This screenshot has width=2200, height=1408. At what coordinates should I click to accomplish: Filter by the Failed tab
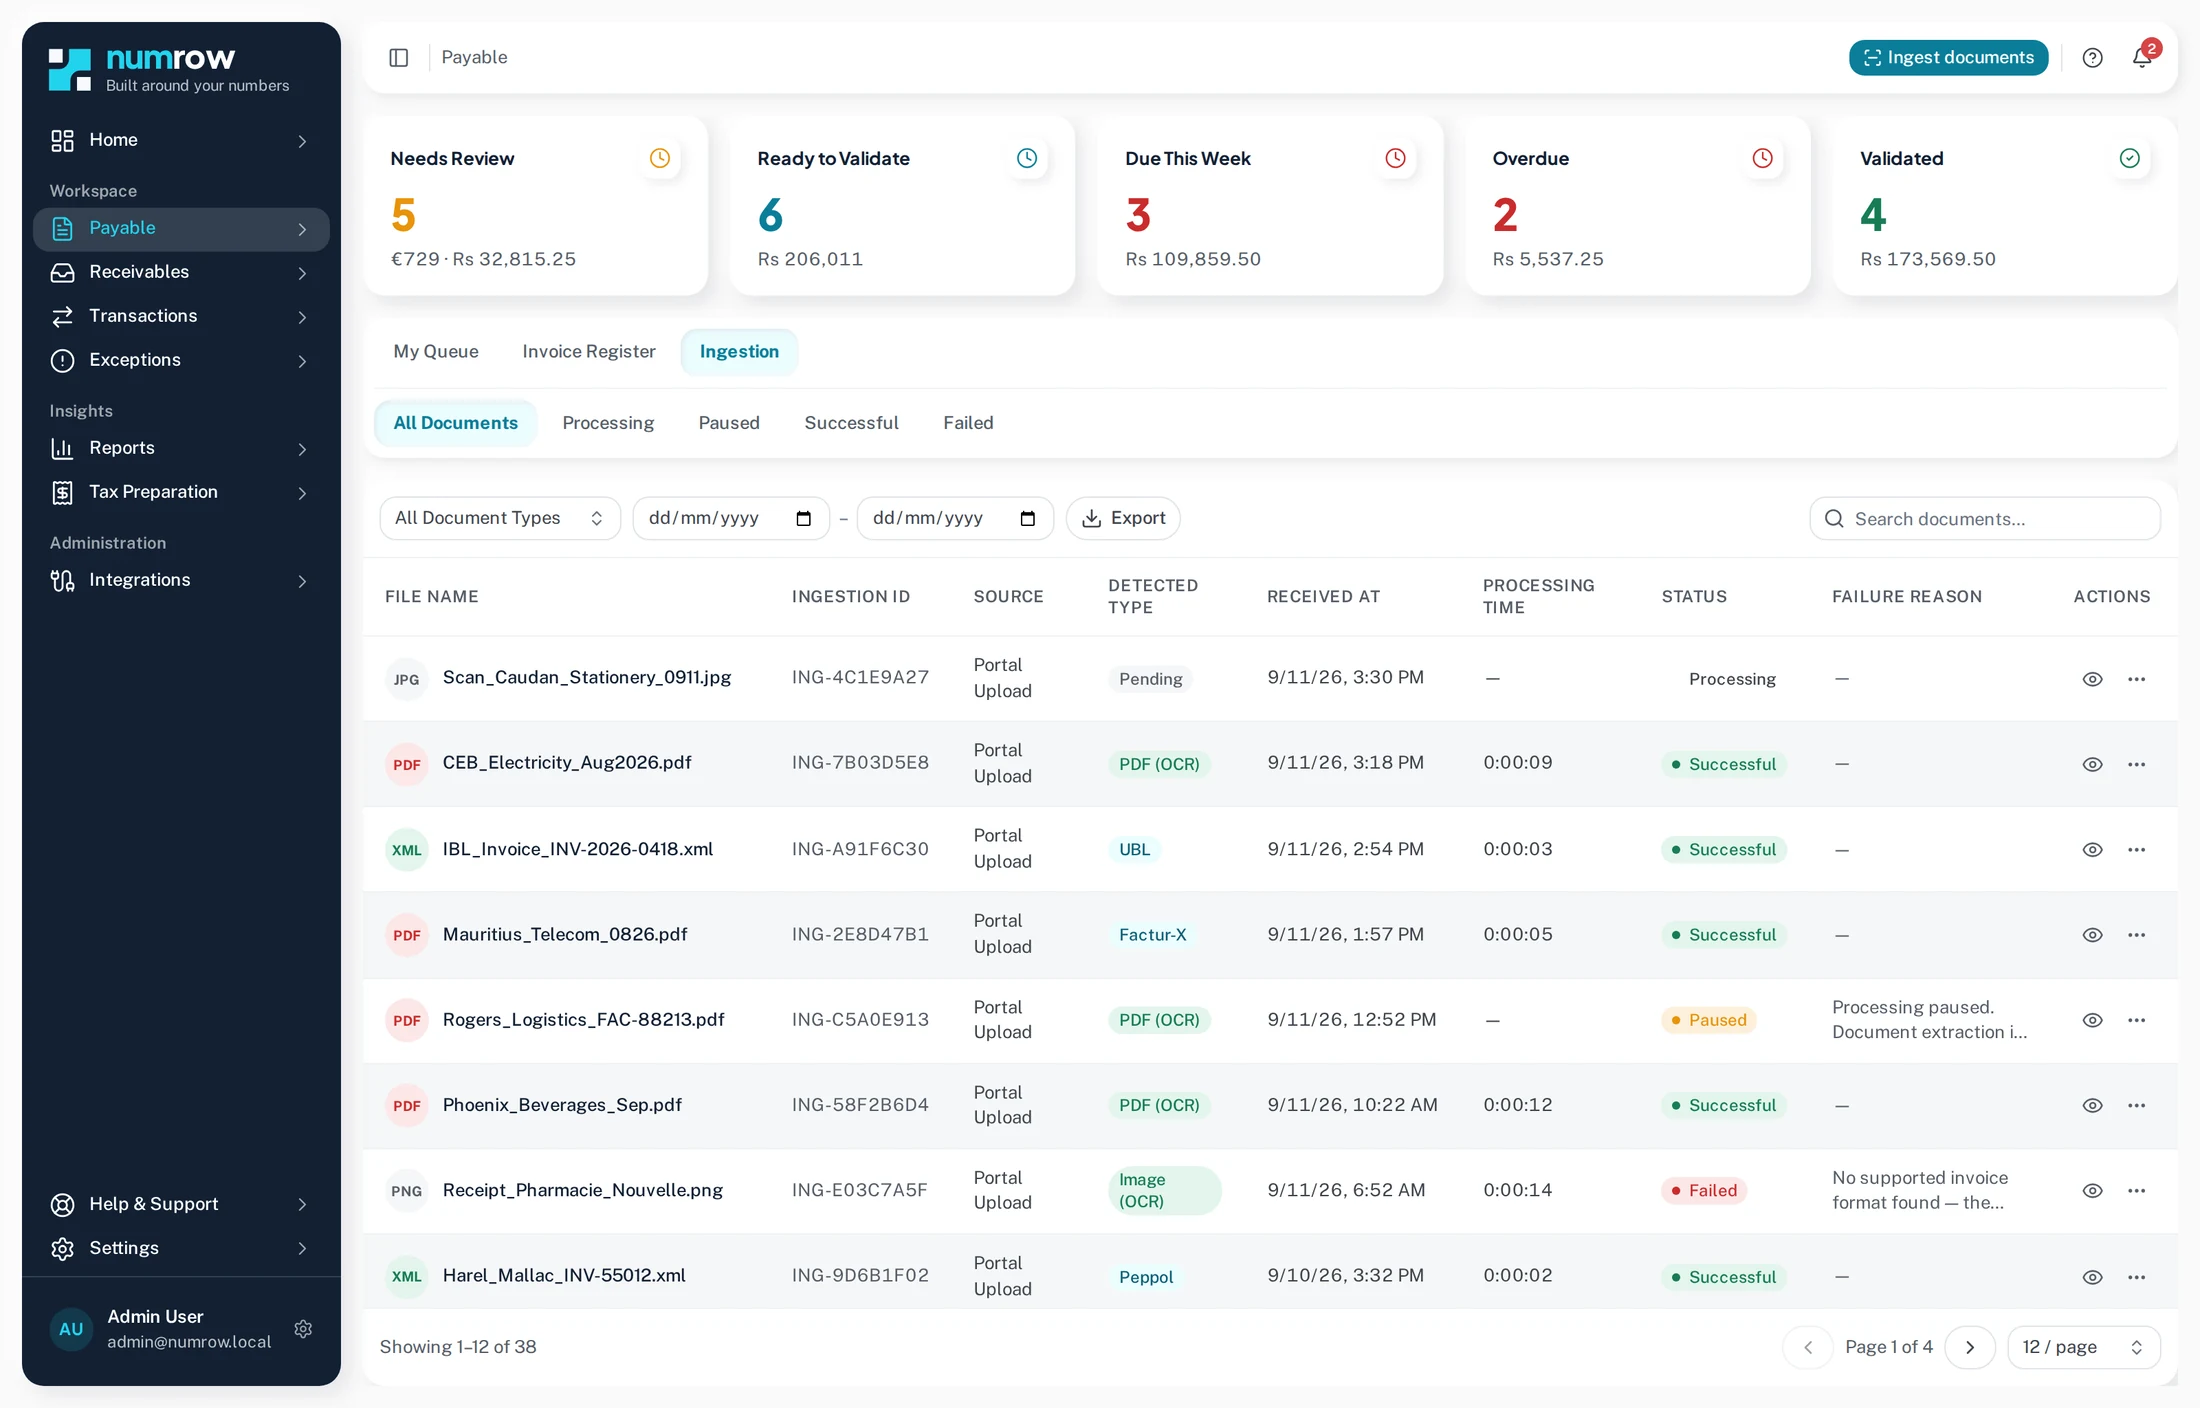(968, 423)
